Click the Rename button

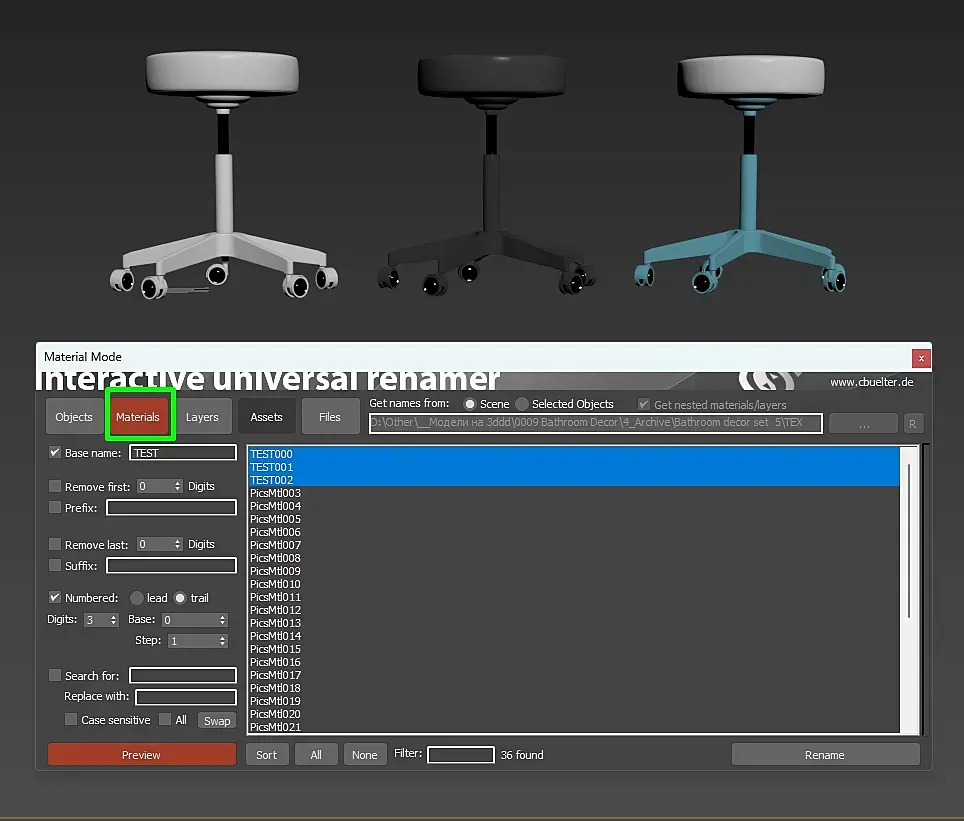pos(825,755)
